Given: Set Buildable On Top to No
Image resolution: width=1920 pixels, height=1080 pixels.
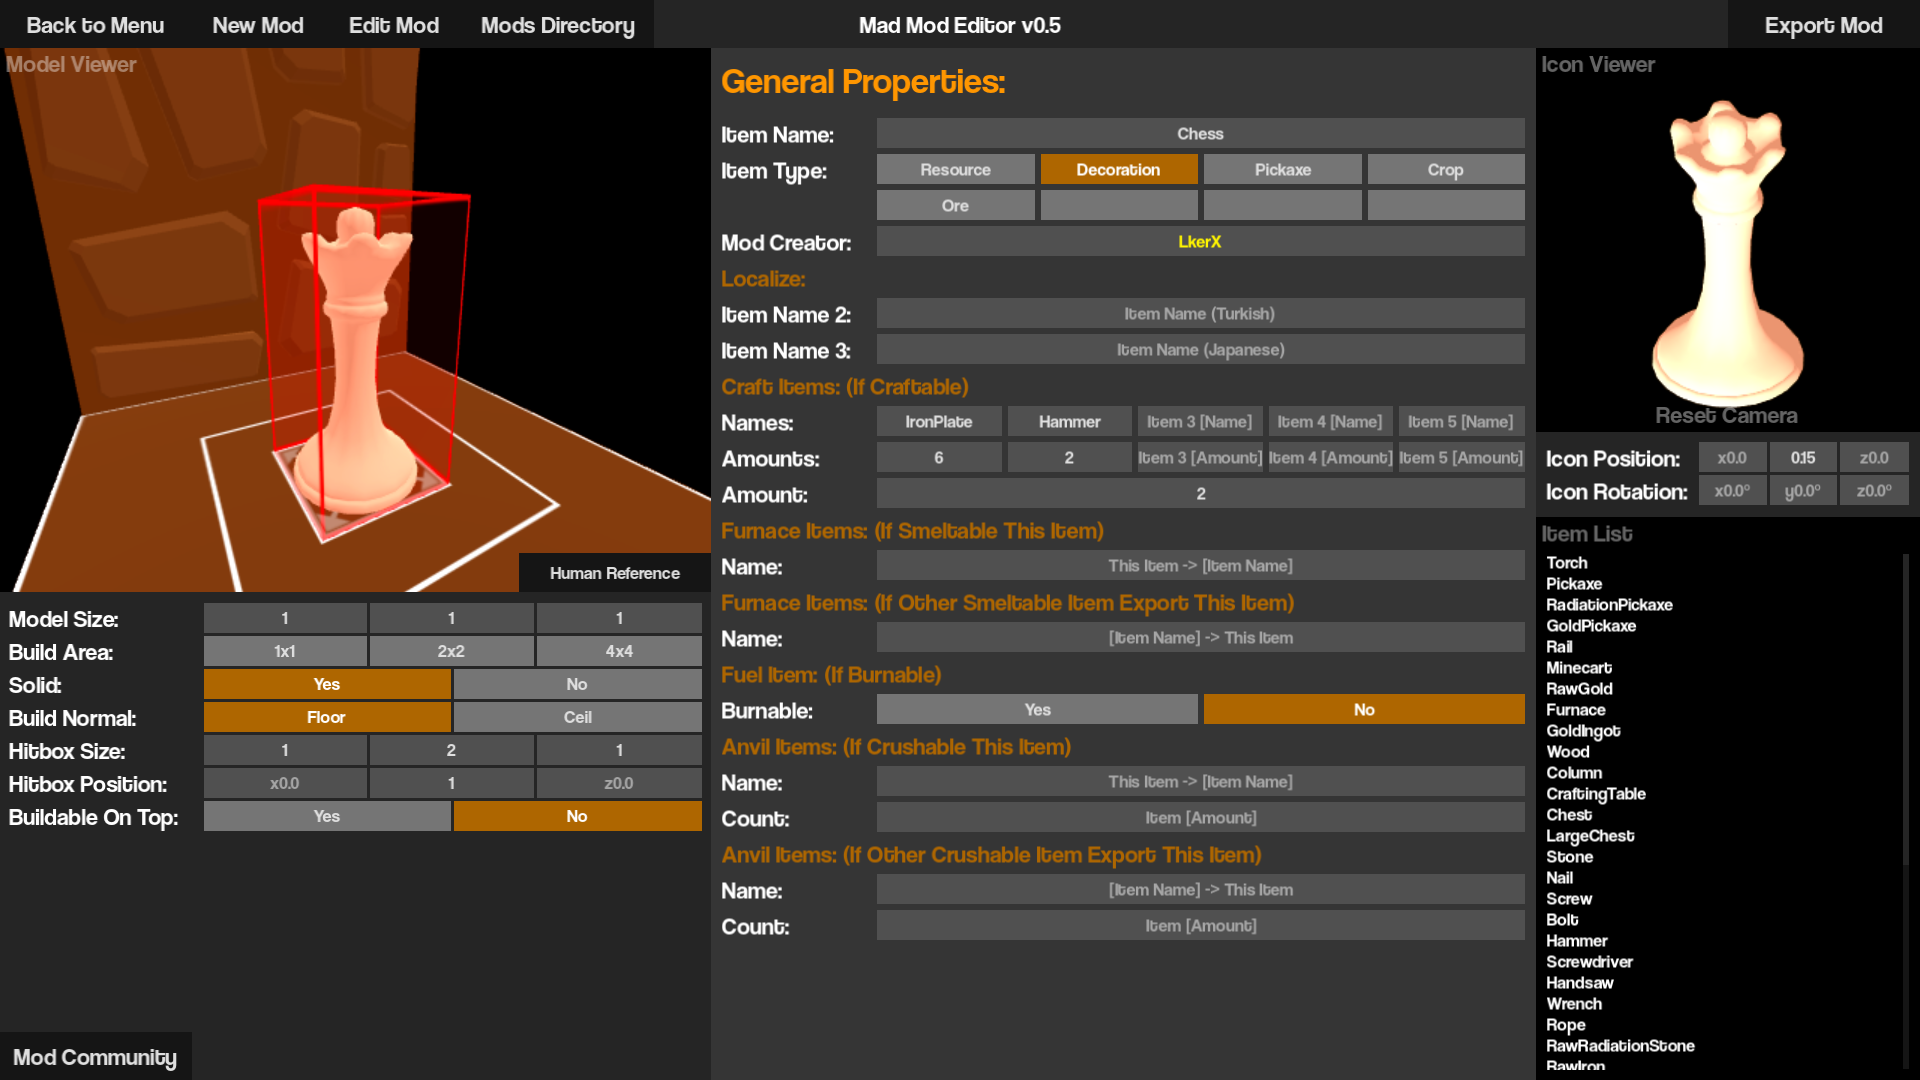Looking at the screenshot, I should (x=577, y=816).
